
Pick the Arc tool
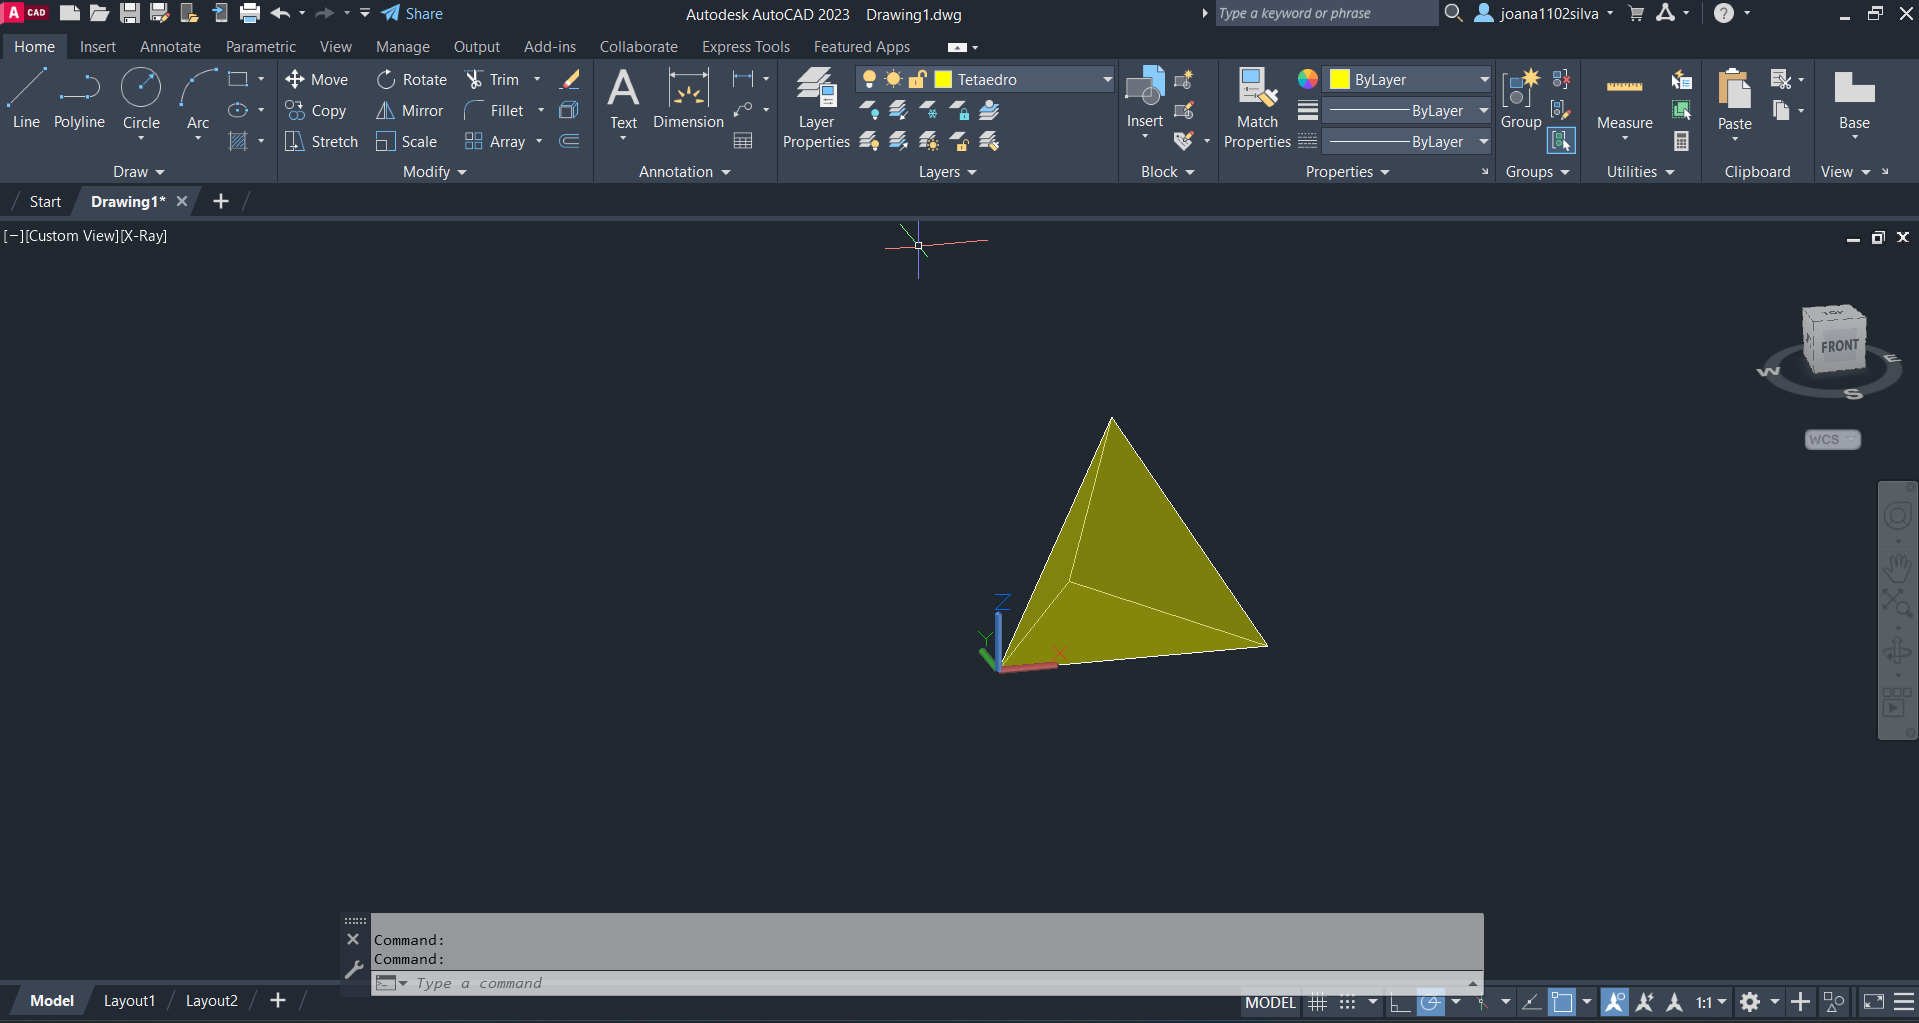pyautogui.click(x=198, y=99)
